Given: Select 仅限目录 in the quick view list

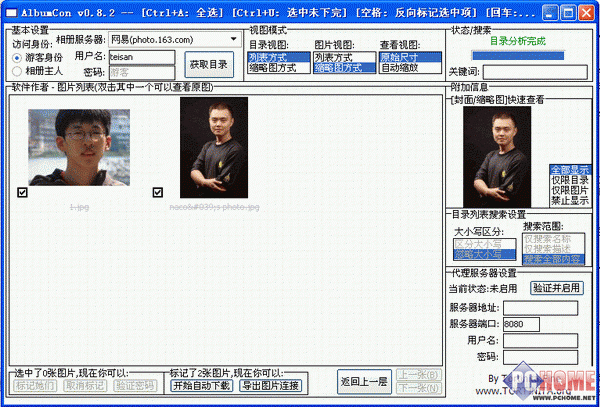Looking at the screenshot, I should coord(568,180).
